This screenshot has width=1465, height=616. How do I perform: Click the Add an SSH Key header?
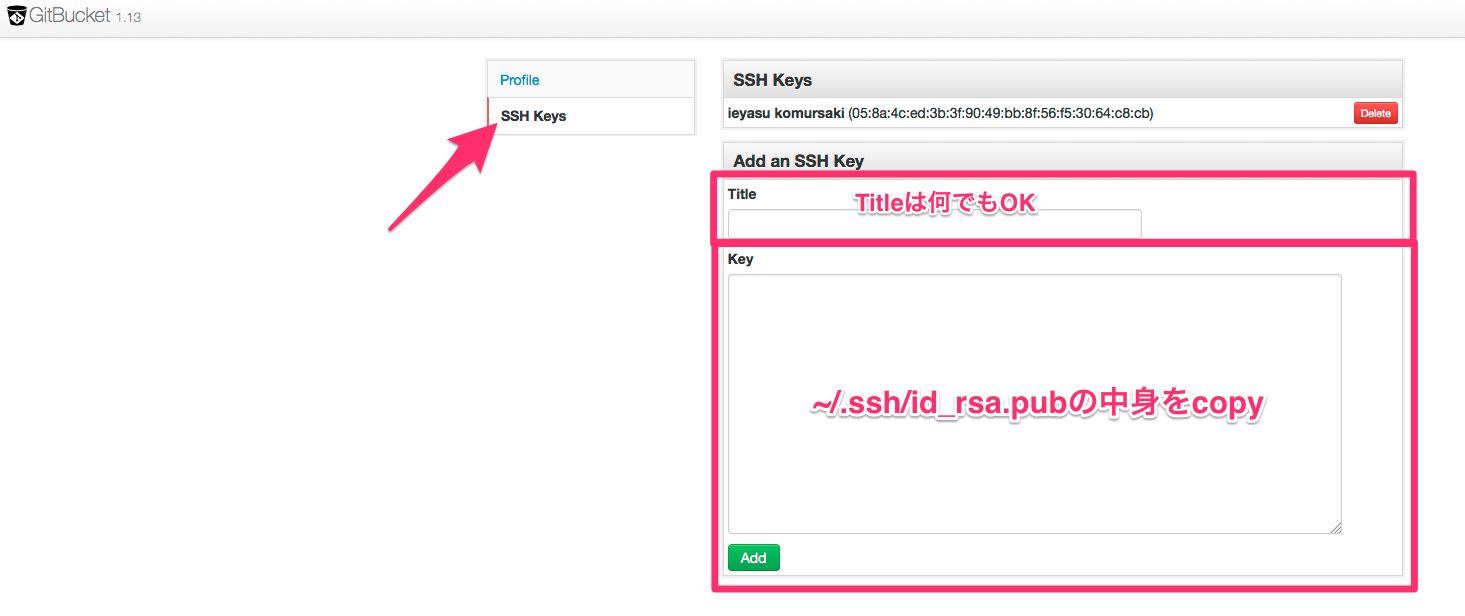pyautogui.click(x=795, y=160)
